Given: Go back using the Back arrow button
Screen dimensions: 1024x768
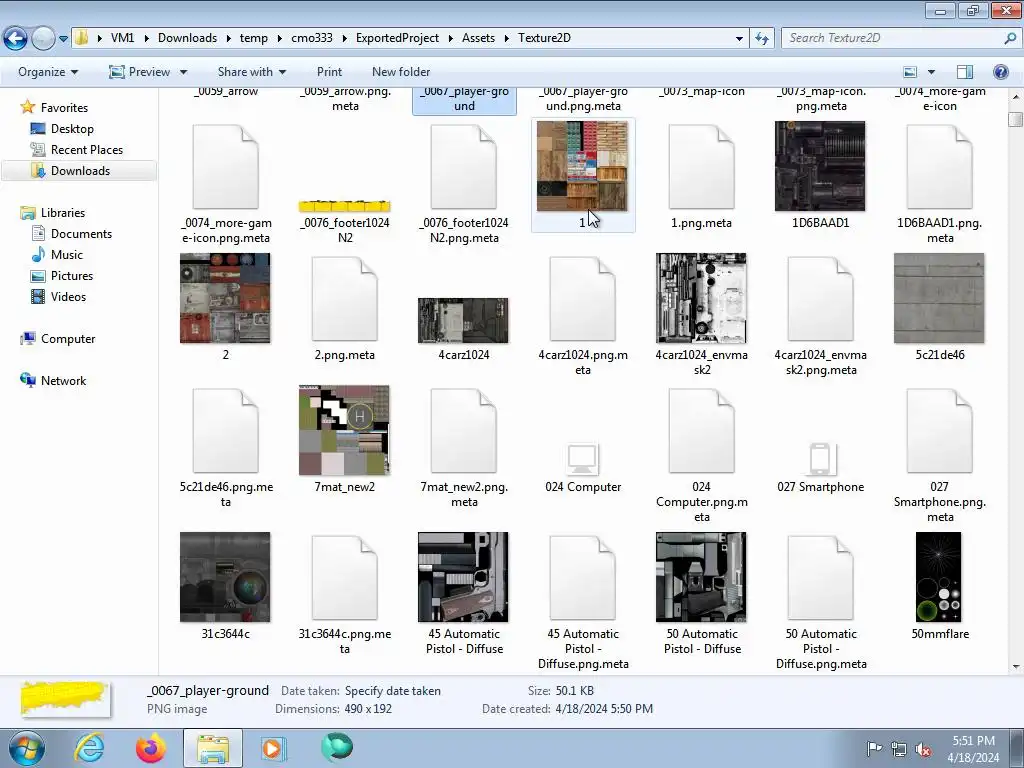Looking at the screenshot, I should click(x=16, y=38).
